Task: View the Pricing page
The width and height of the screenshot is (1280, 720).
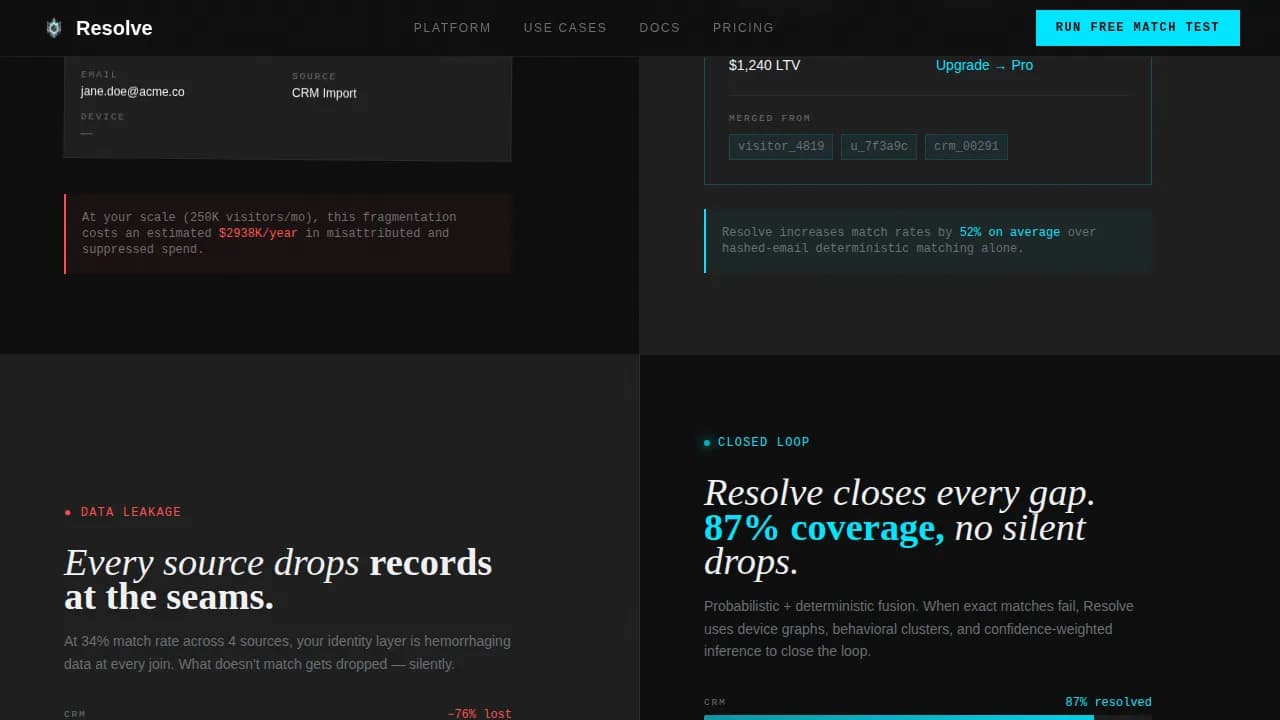Action: [x=743, y=28]
